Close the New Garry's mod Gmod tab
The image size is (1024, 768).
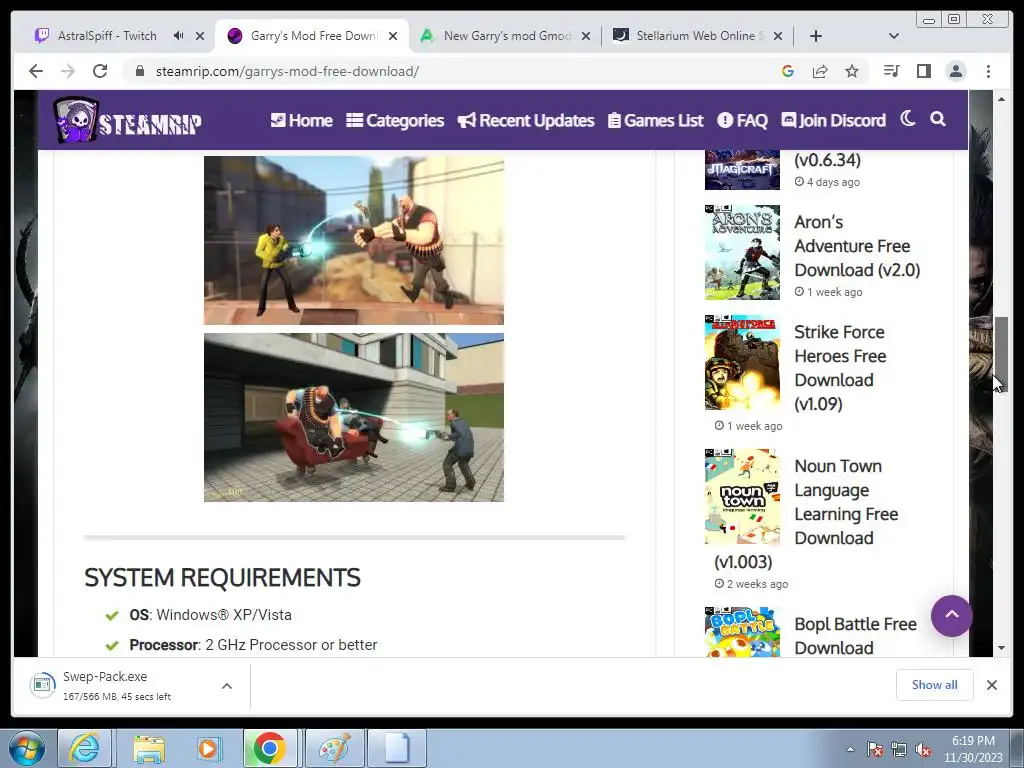[586, 36]
